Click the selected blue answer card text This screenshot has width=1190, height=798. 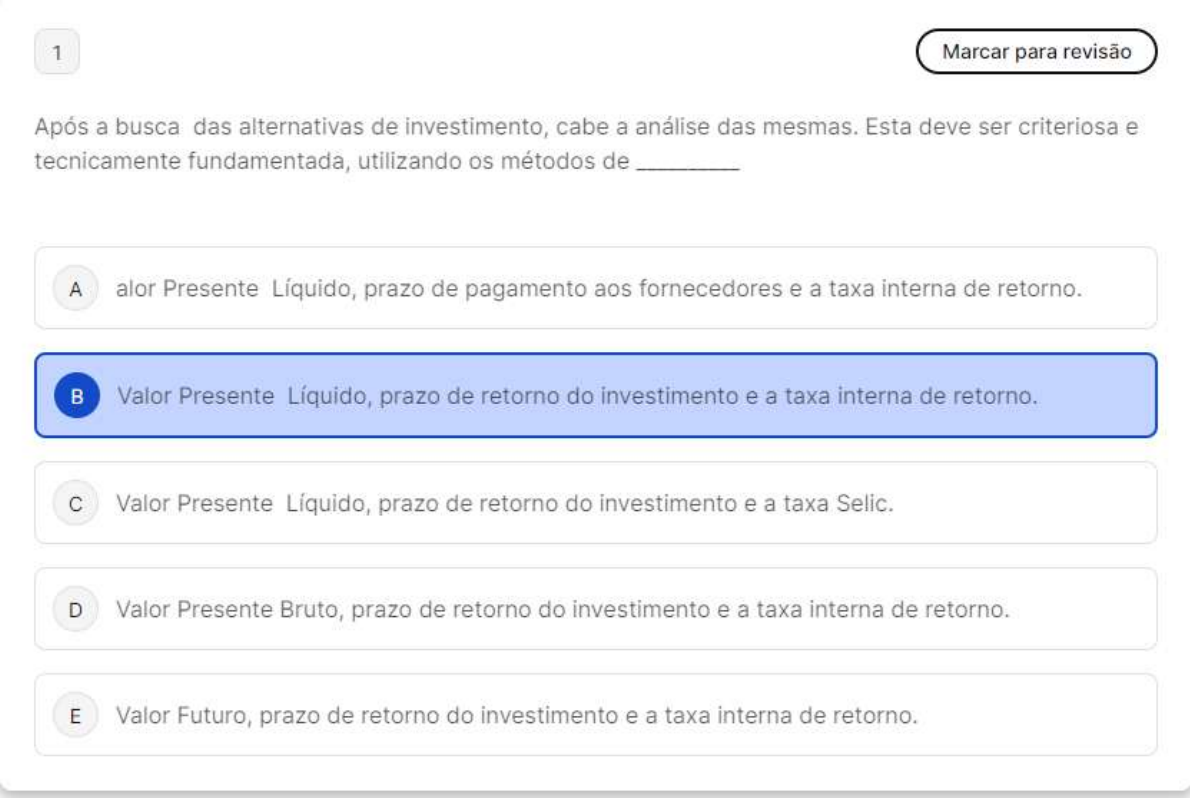click(576, 396)
